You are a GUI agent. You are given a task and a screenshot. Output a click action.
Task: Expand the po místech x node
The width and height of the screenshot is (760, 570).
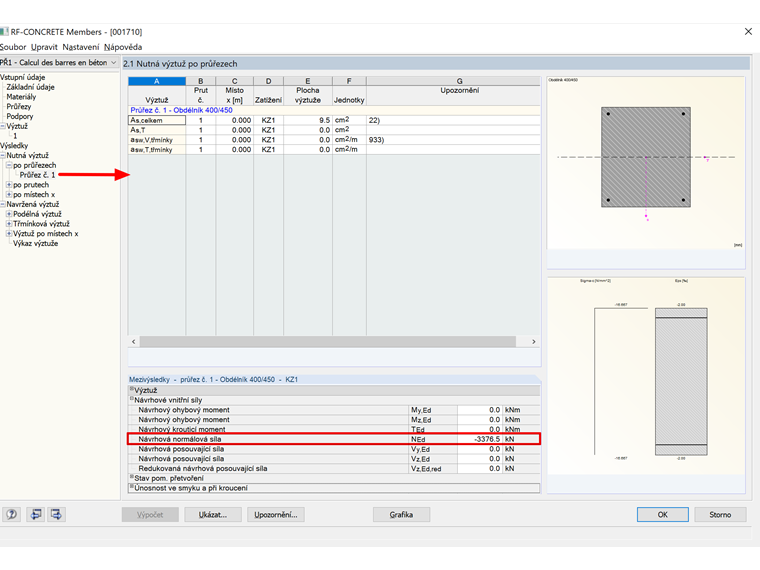click(9, 194)
